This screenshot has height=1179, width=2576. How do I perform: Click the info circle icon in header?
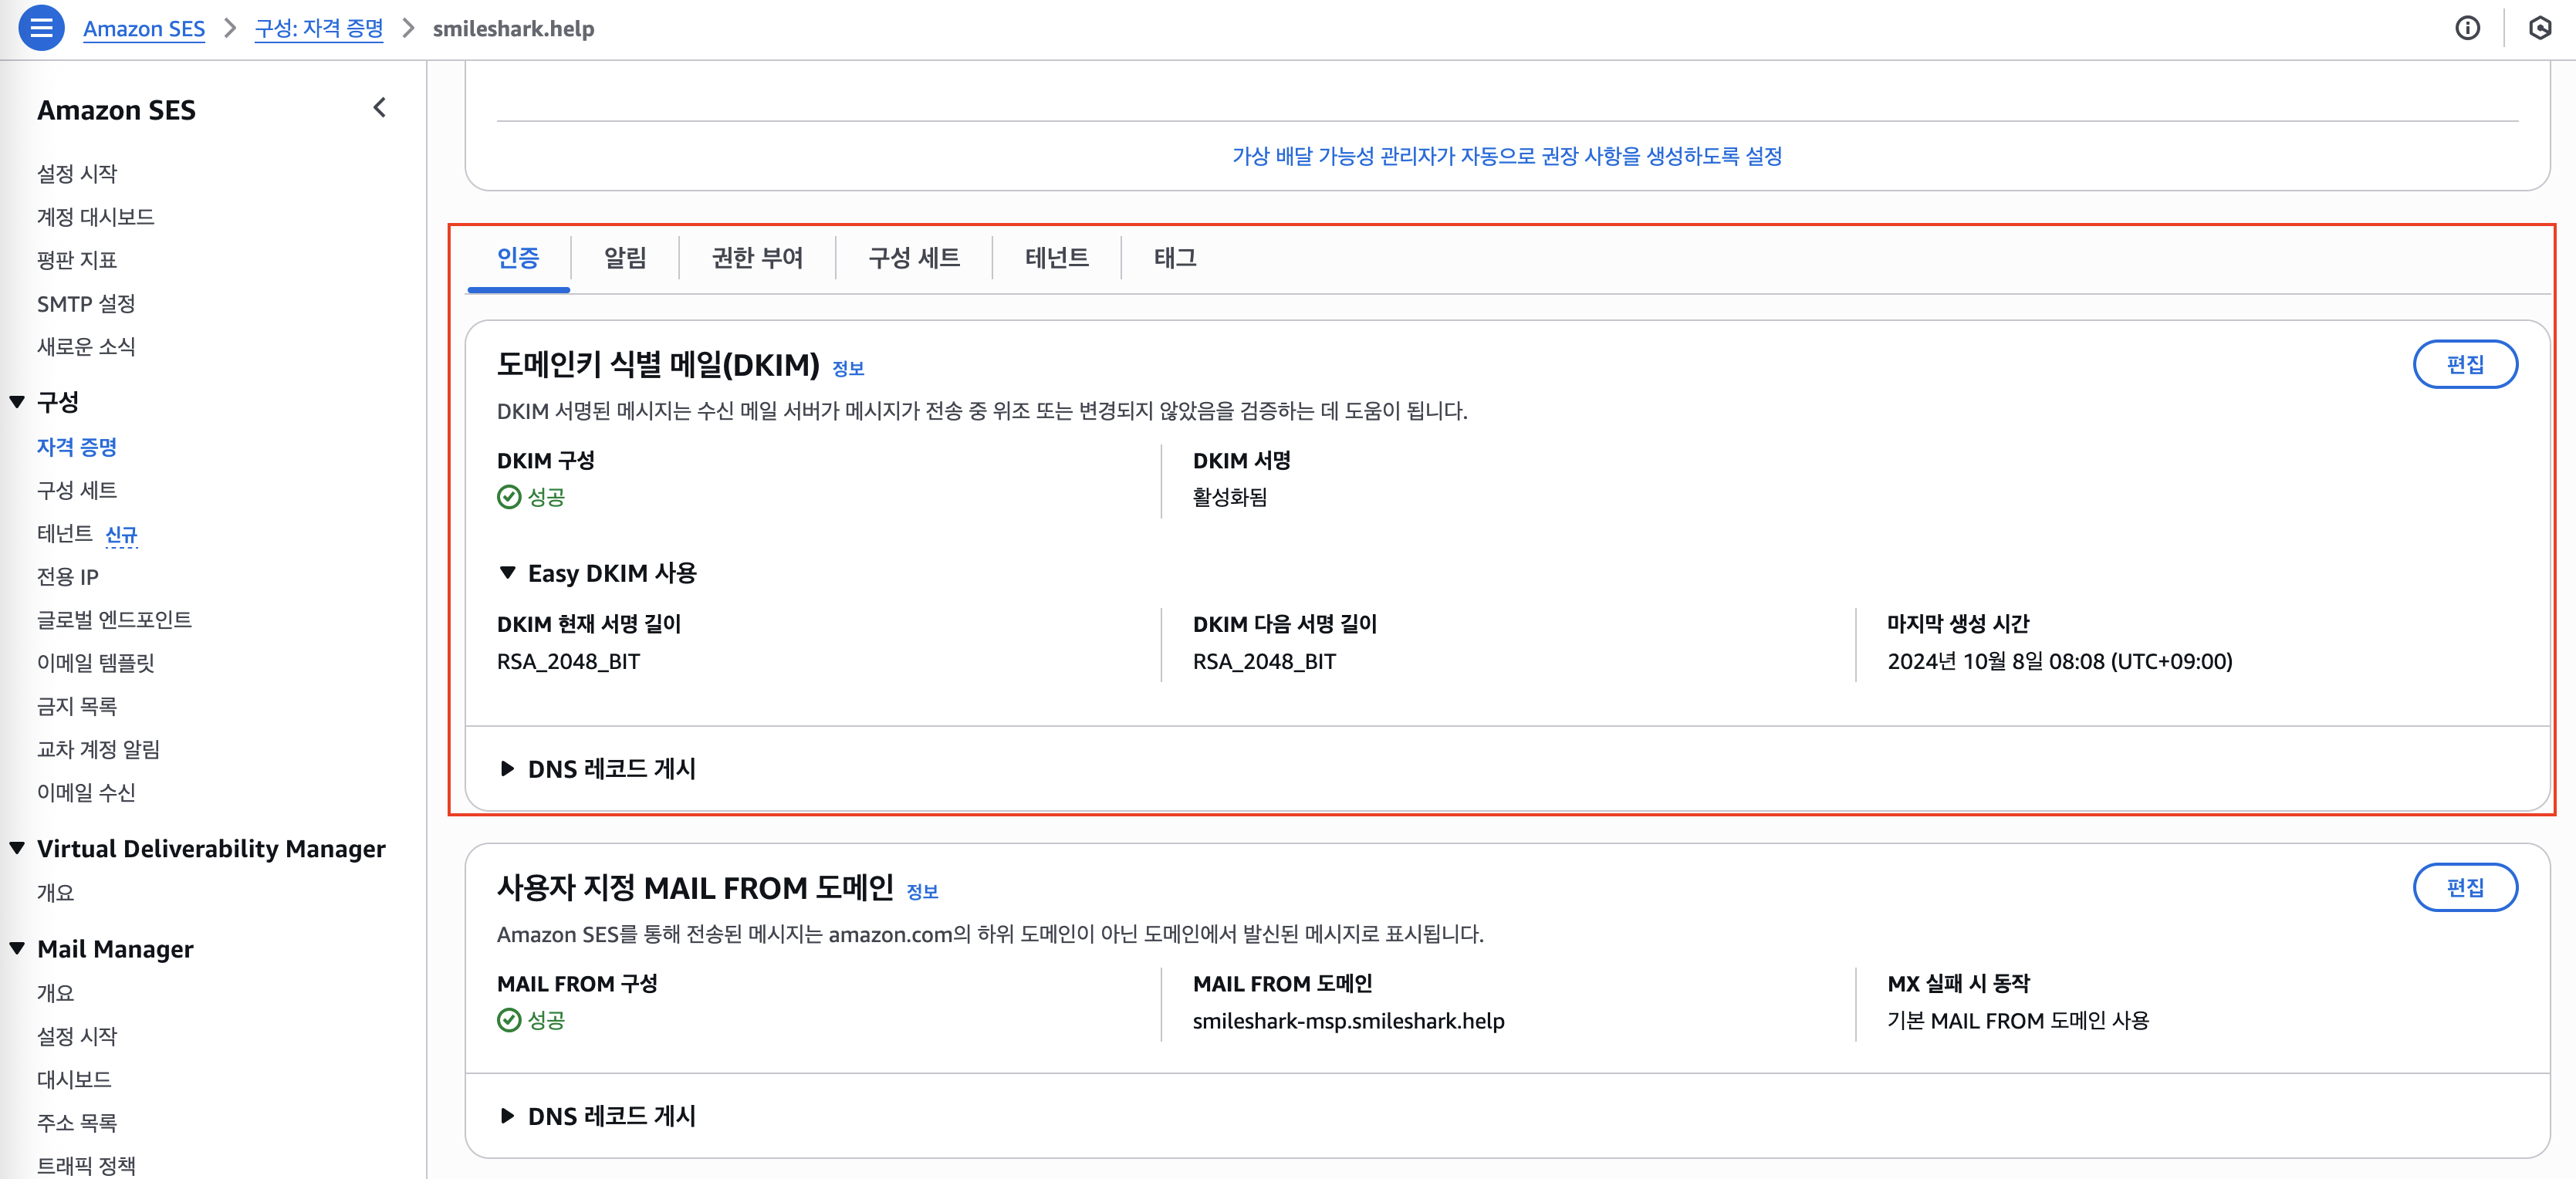pos(2467,28)
